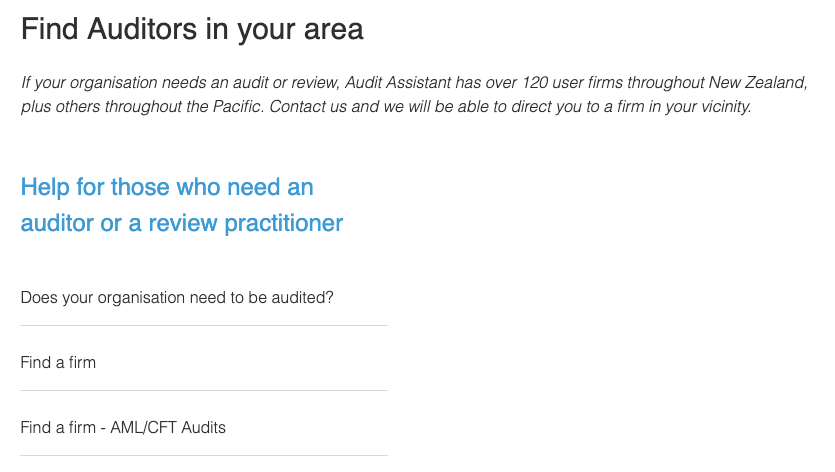
Task: Click the blue "Help for those who need an" heading
Action: coord(167,187)
